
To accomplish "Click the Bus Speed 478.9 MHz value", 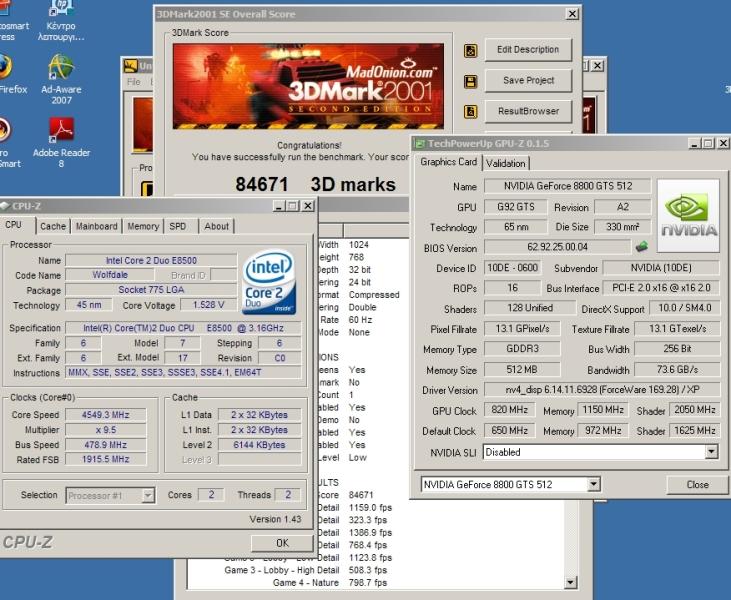I will 106,445.
